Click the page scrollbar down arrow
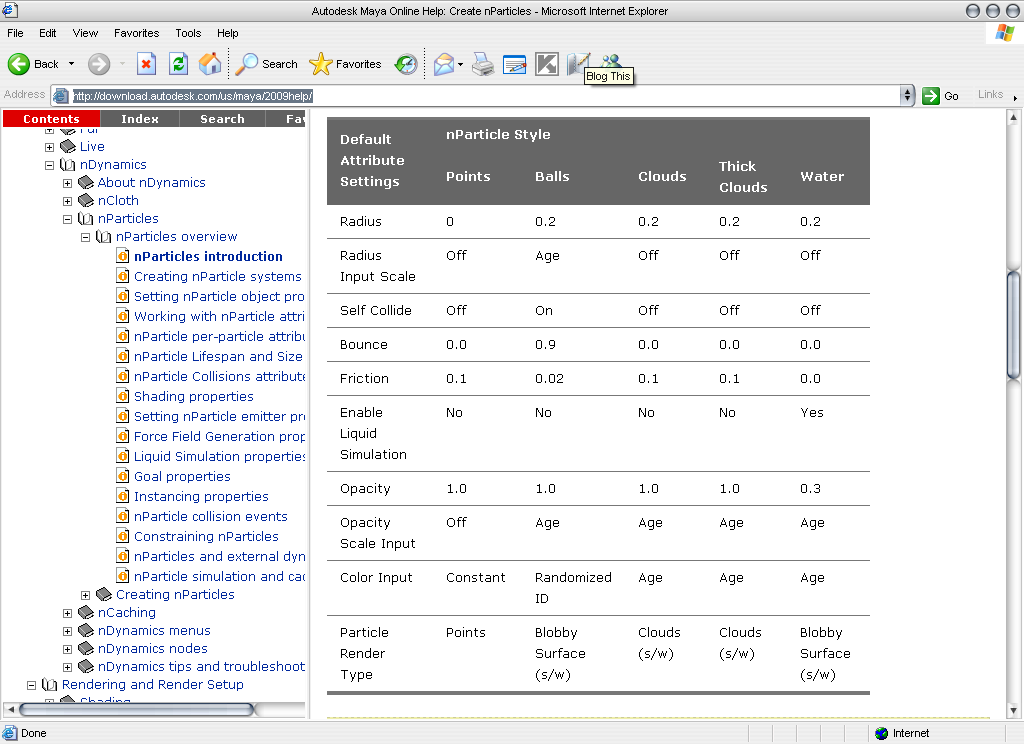This screenshot has height=744, width=1024. [x=1014, y=711]
